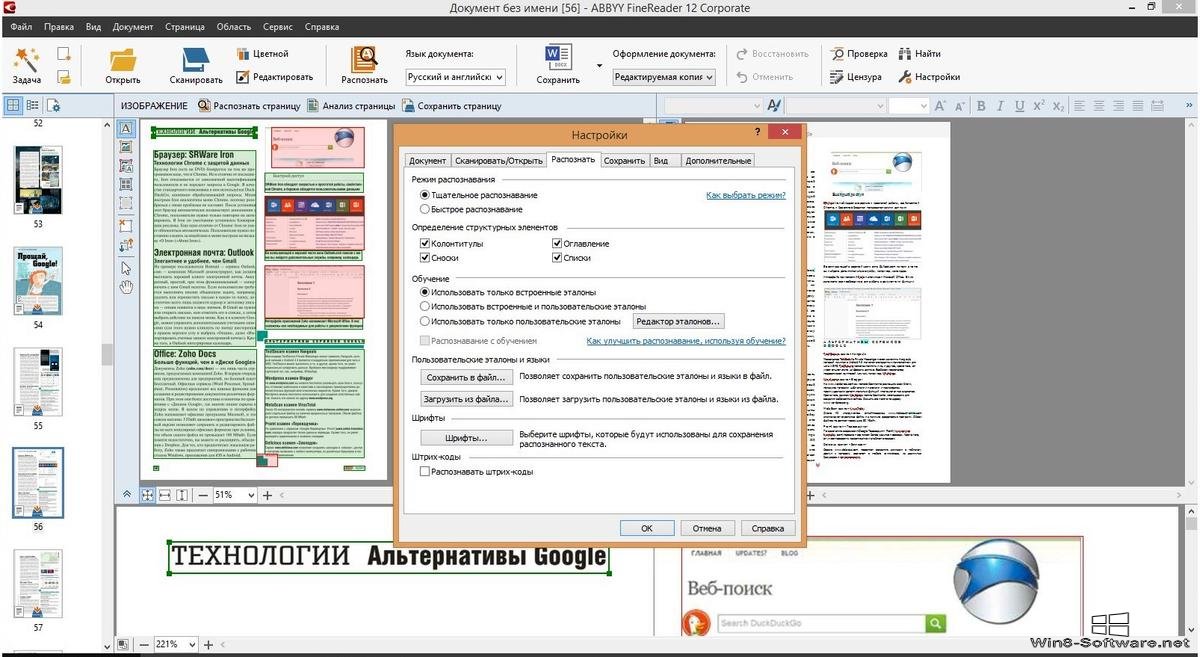Run Проверка verification tool
Screen dimensions: 1200x657
(858, 54)
